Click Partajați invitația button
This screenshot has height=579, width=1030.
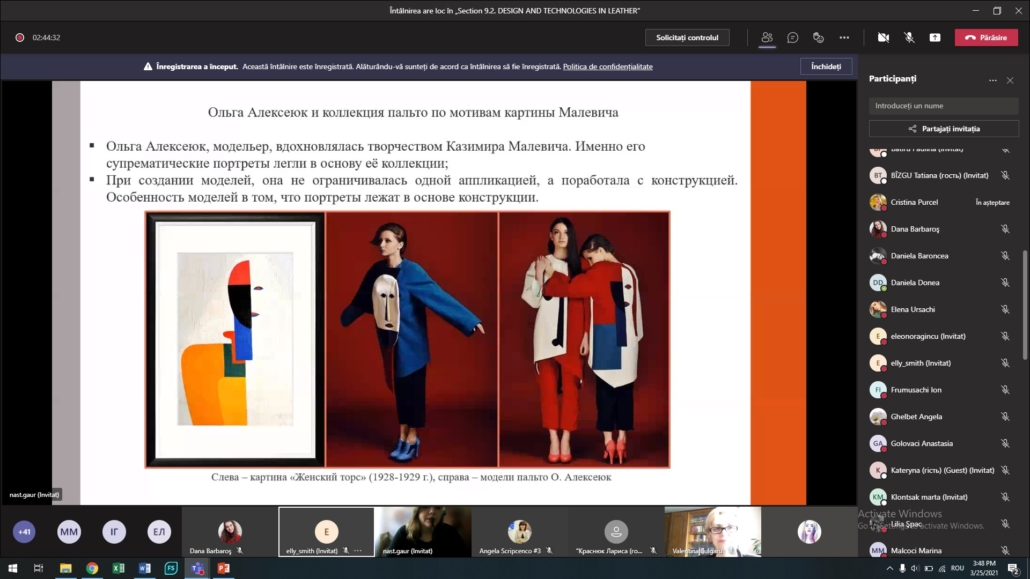point(943,129)
